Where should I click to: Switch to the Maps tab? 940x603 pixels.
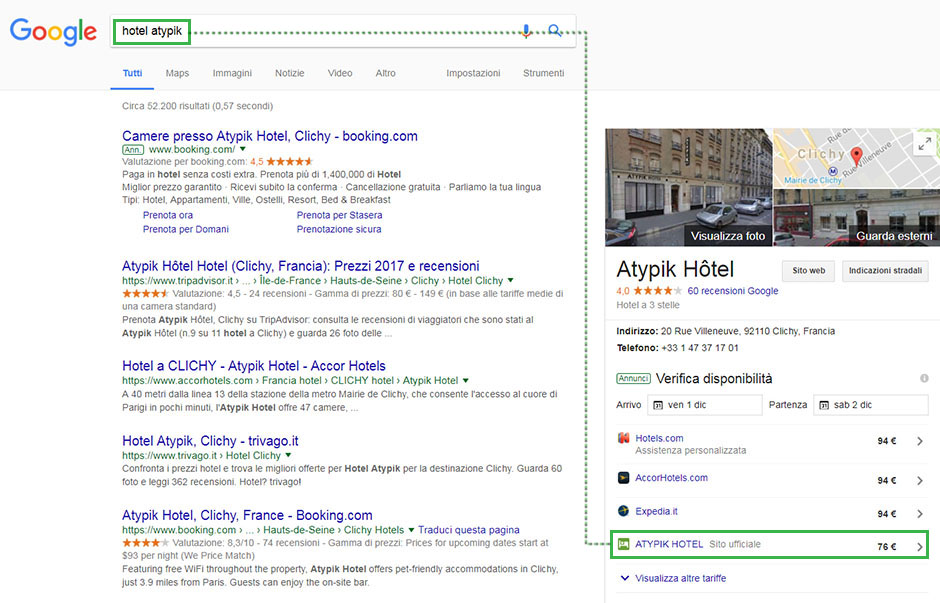tap(177, 73)
